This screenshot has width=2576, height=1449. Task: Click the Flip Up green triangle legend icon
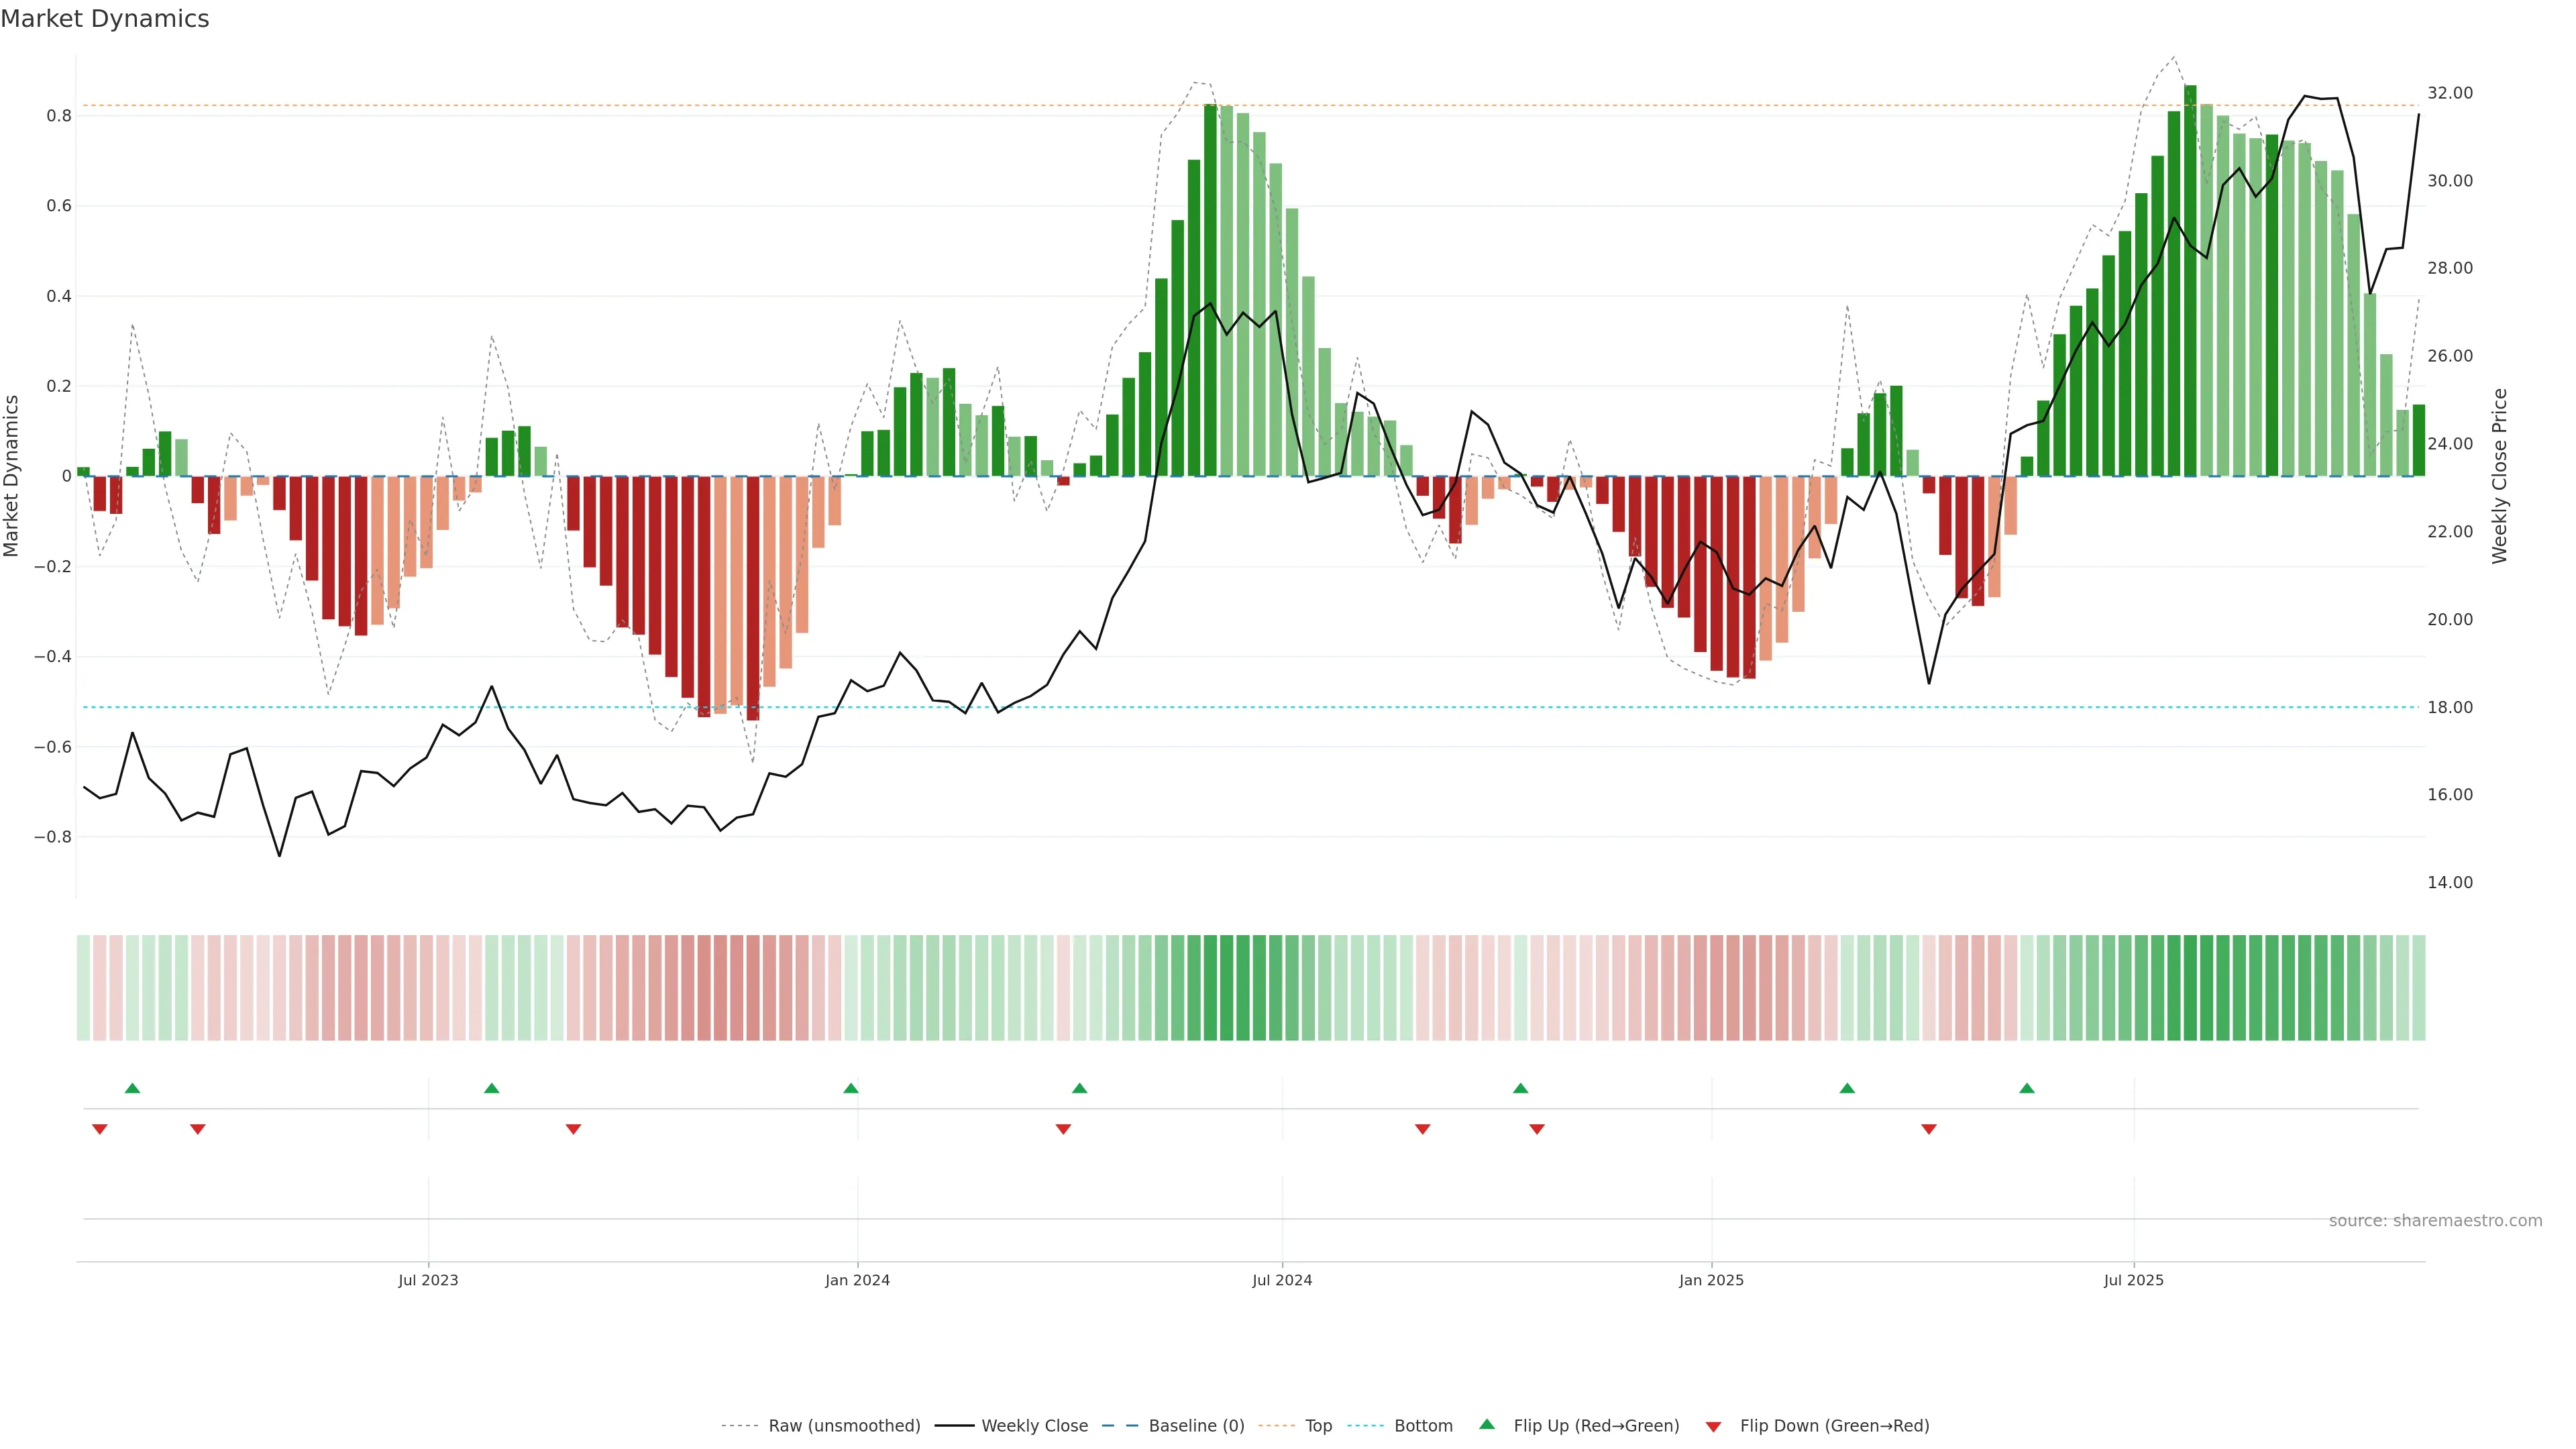pos(1486,1424)
